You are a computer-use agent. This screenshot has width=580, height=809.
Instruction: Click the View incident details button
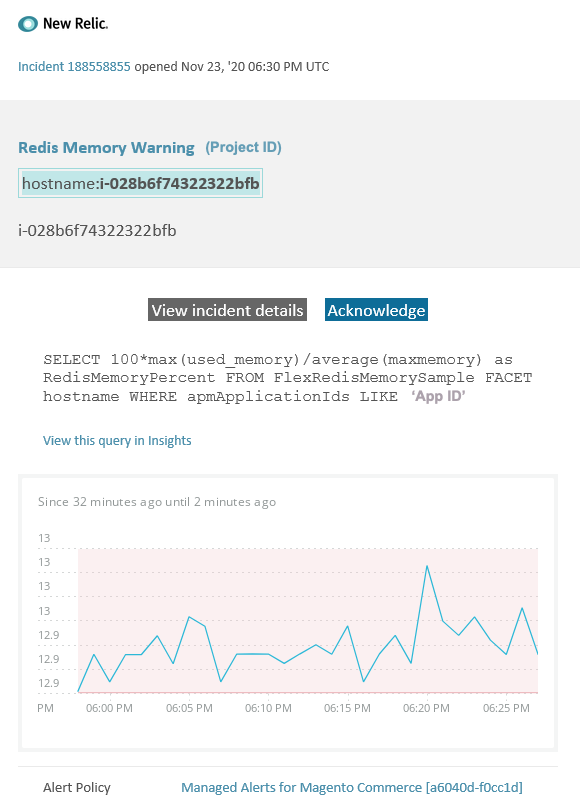click(226, 310)
